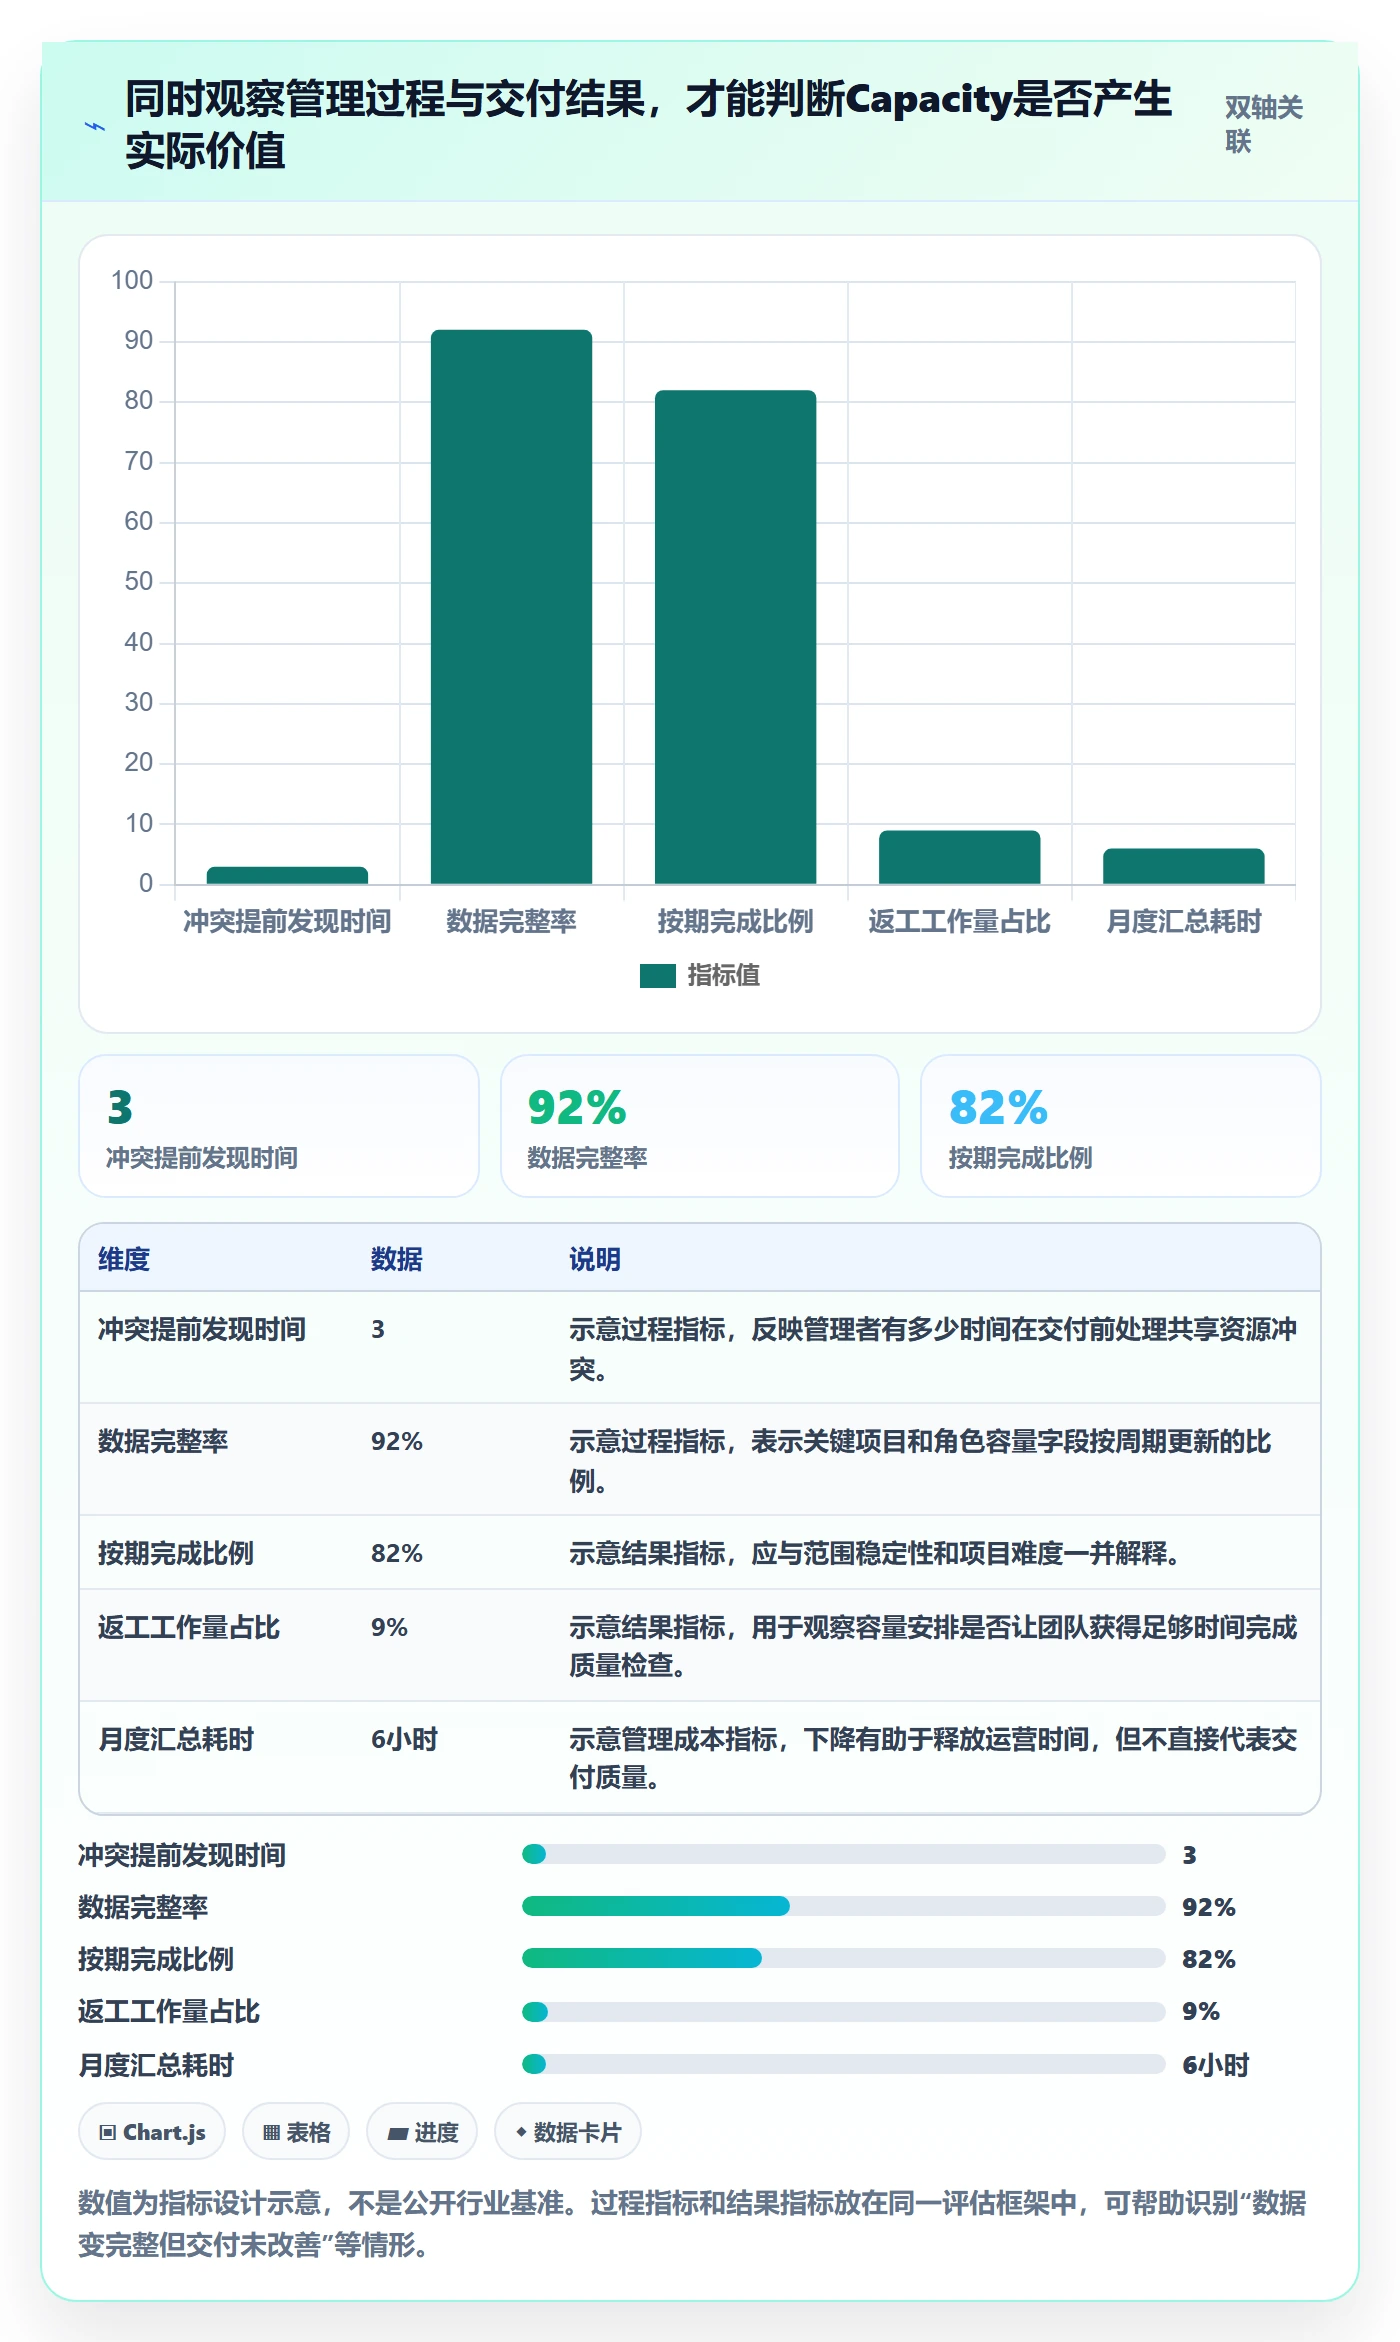Click the 月度汇总耗时 table row label

pos(176,1739)
